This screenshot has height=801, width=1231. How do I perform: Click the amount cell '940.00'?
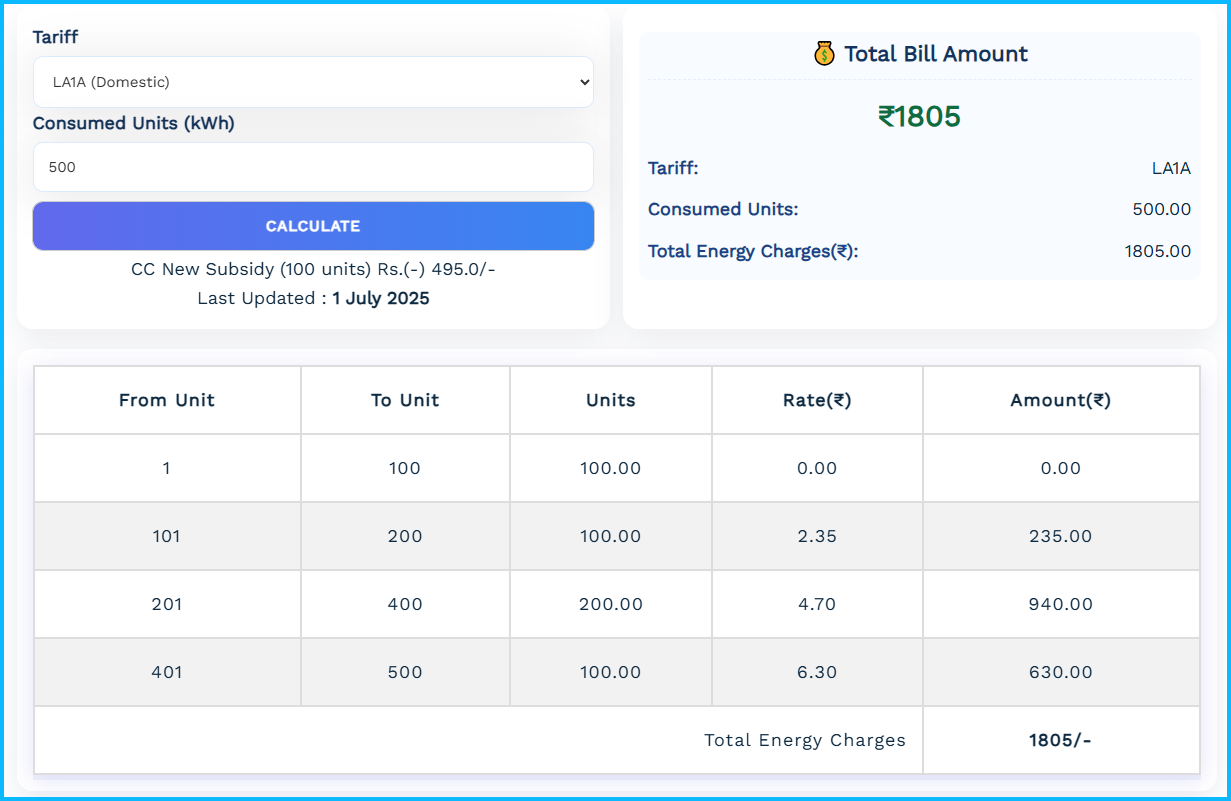(1061, 604)
